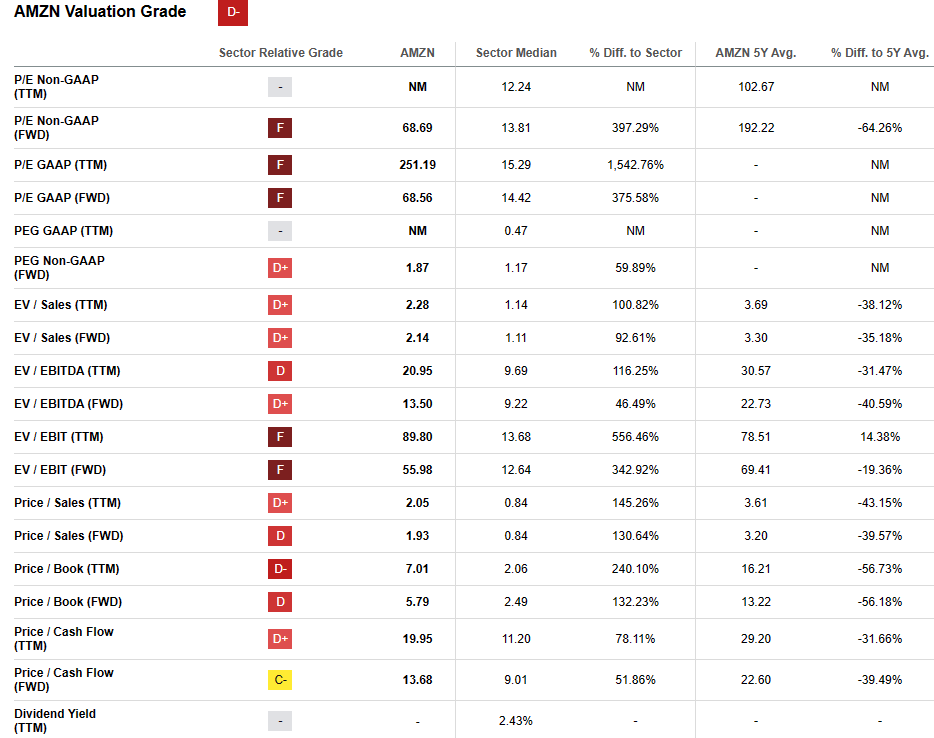Select the D grade badge for Price / Sales (FWD)

280,536
